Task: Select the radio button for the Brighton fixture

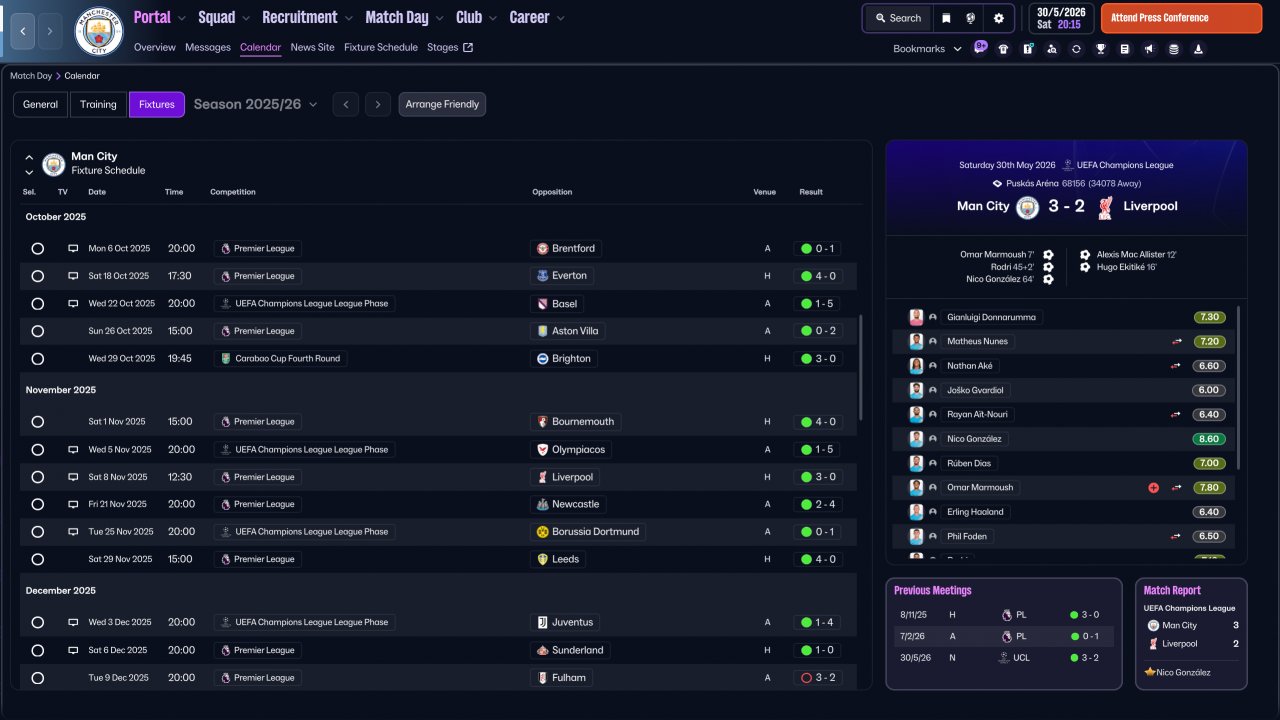Action: 38,359
